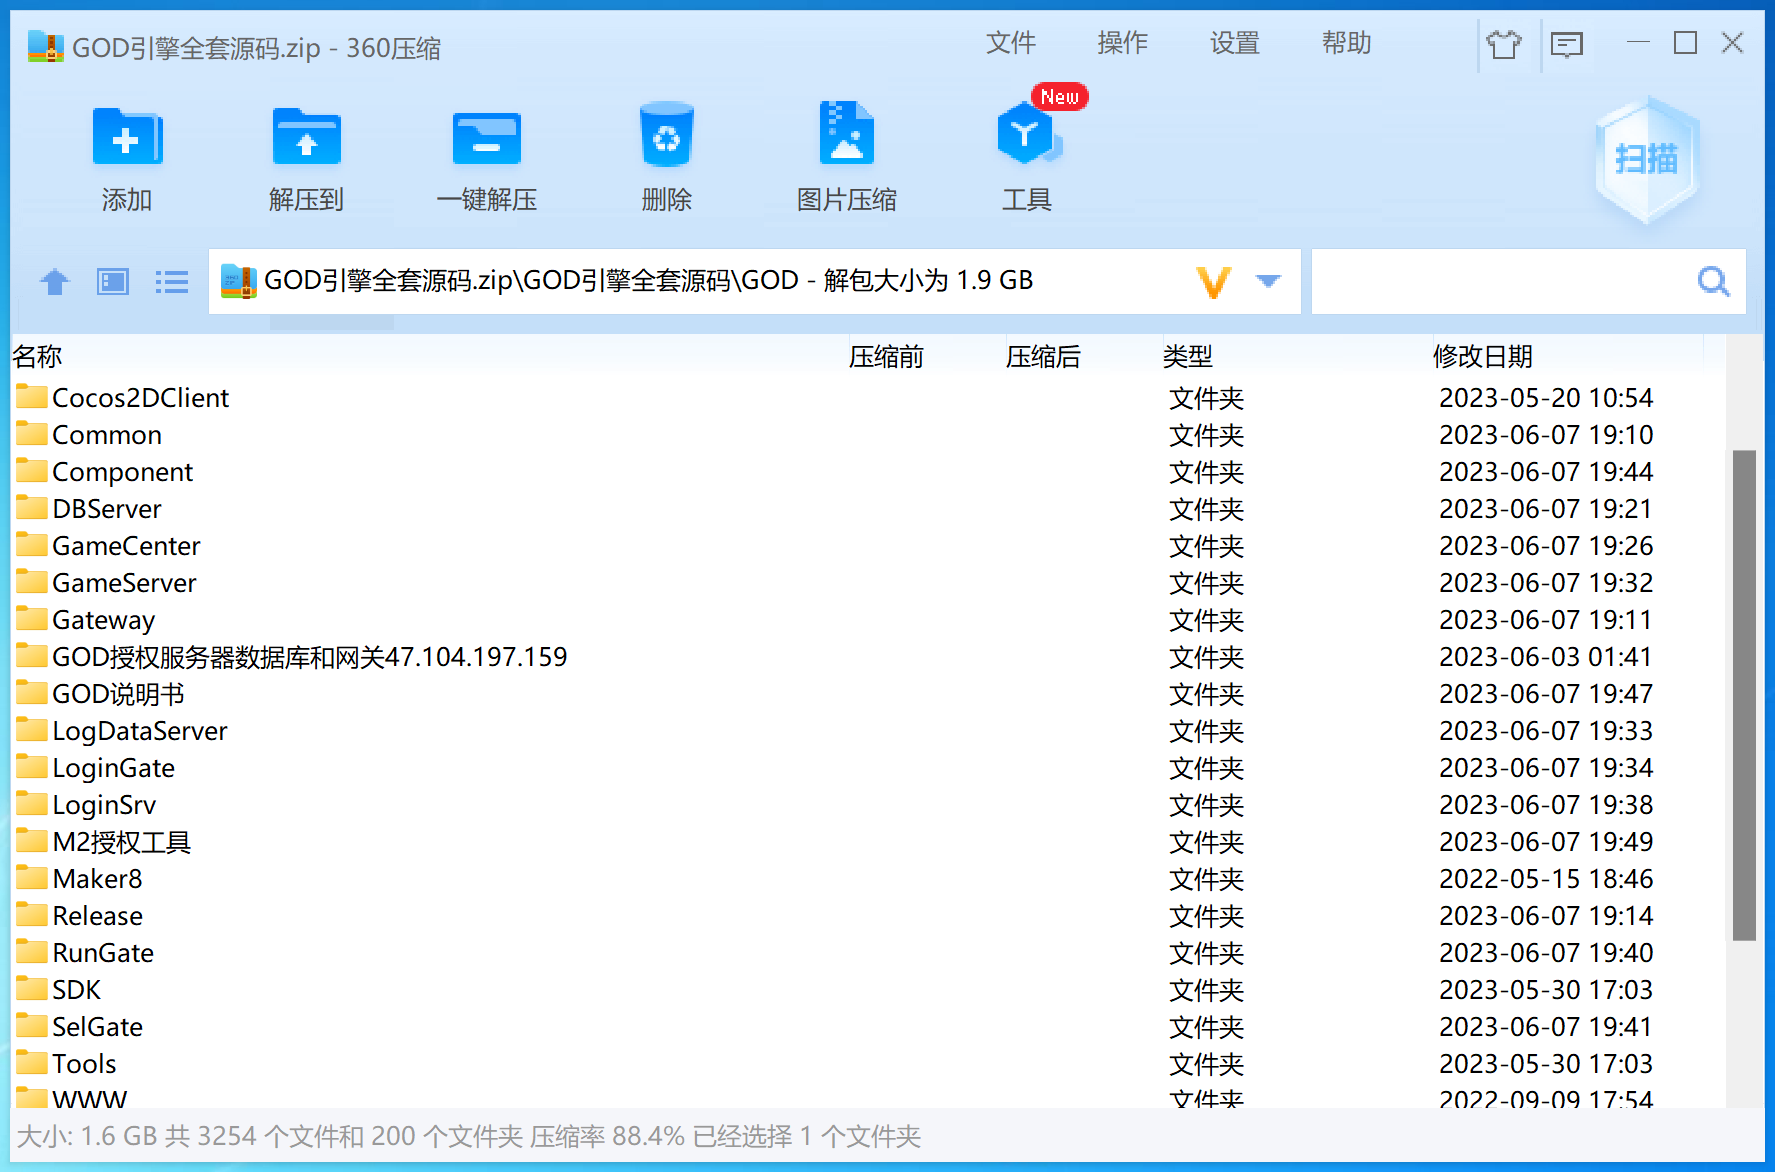
Task: Open the 工具 (Tools) icon with New badge
Action: 1029,133
